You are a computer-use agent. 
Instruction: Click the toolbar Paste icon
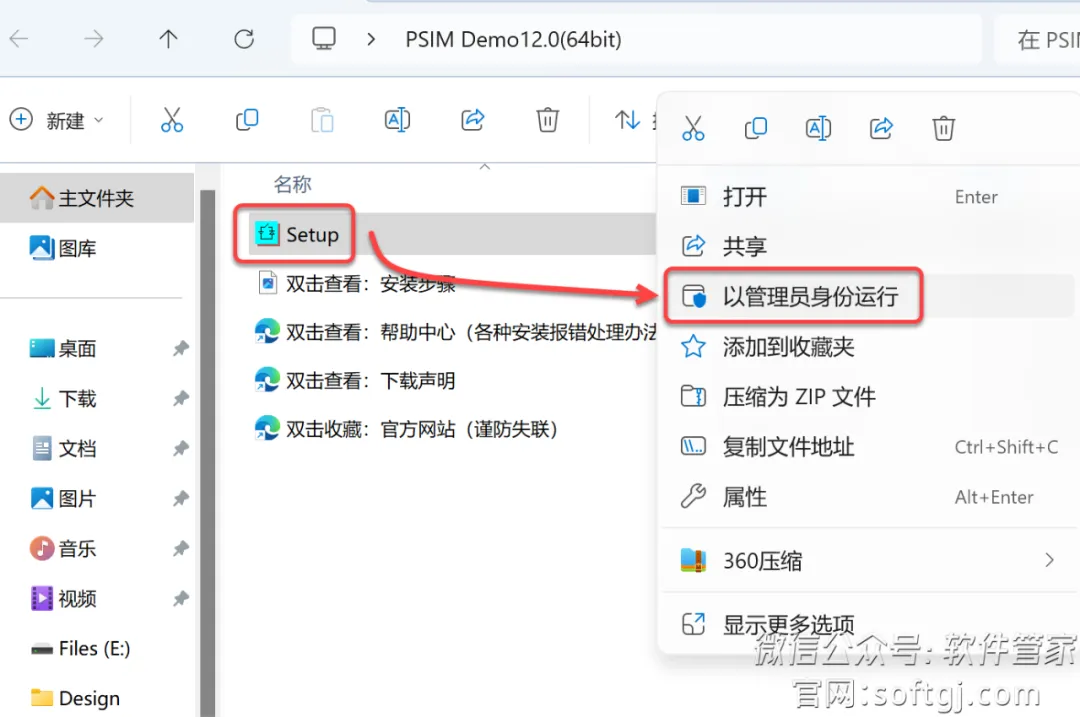322,120
